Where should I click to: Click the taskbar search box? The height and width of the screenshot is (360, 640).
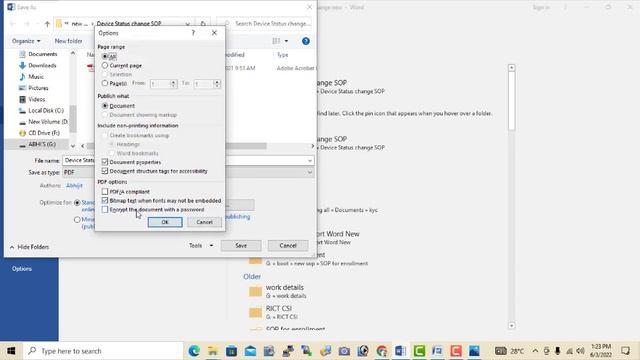click(x=103, y=351)
